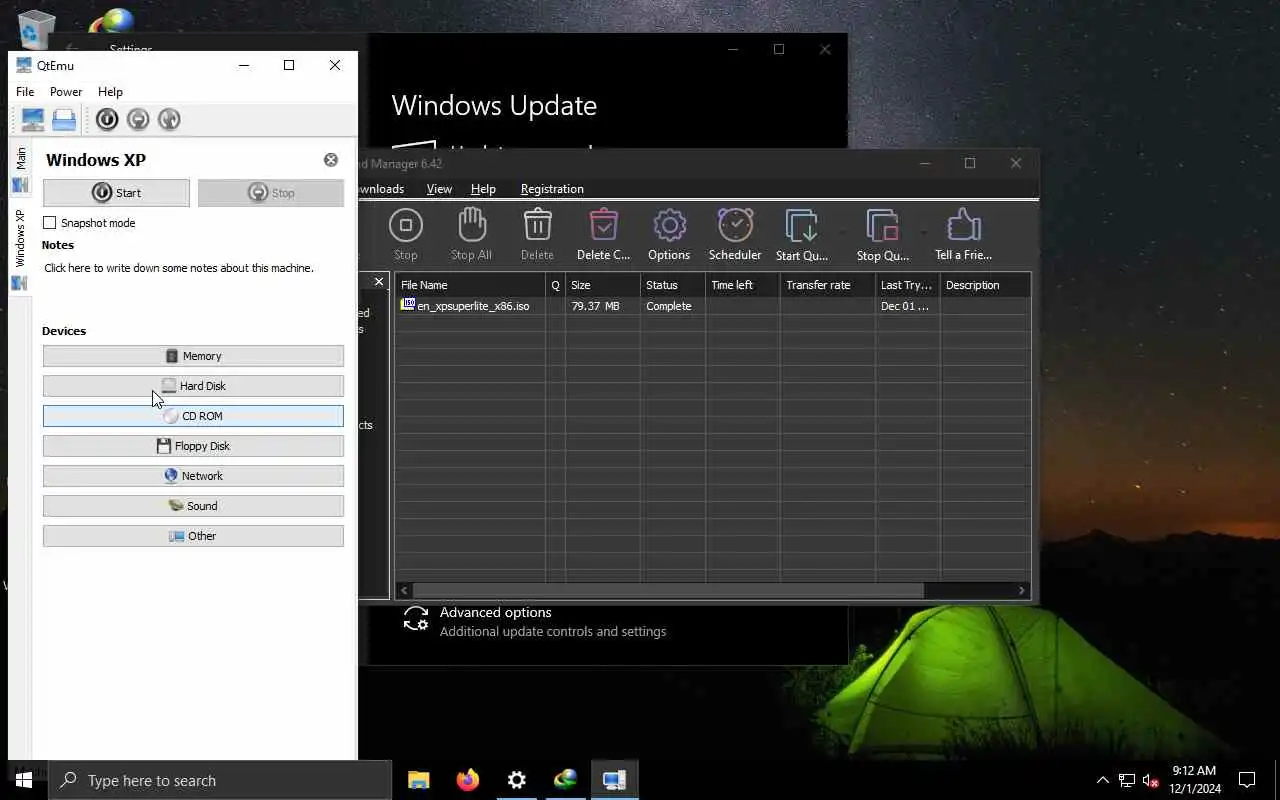Click the stop machine icon in QtEmu toolbar

tap(138, 120)
